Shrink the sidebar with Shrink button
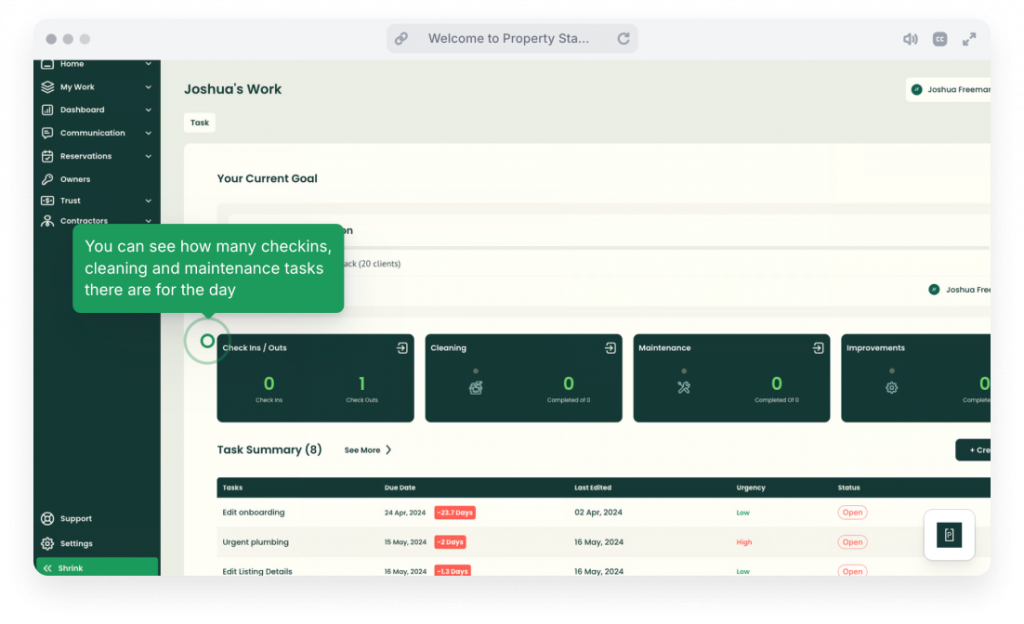 pos(96,568)
